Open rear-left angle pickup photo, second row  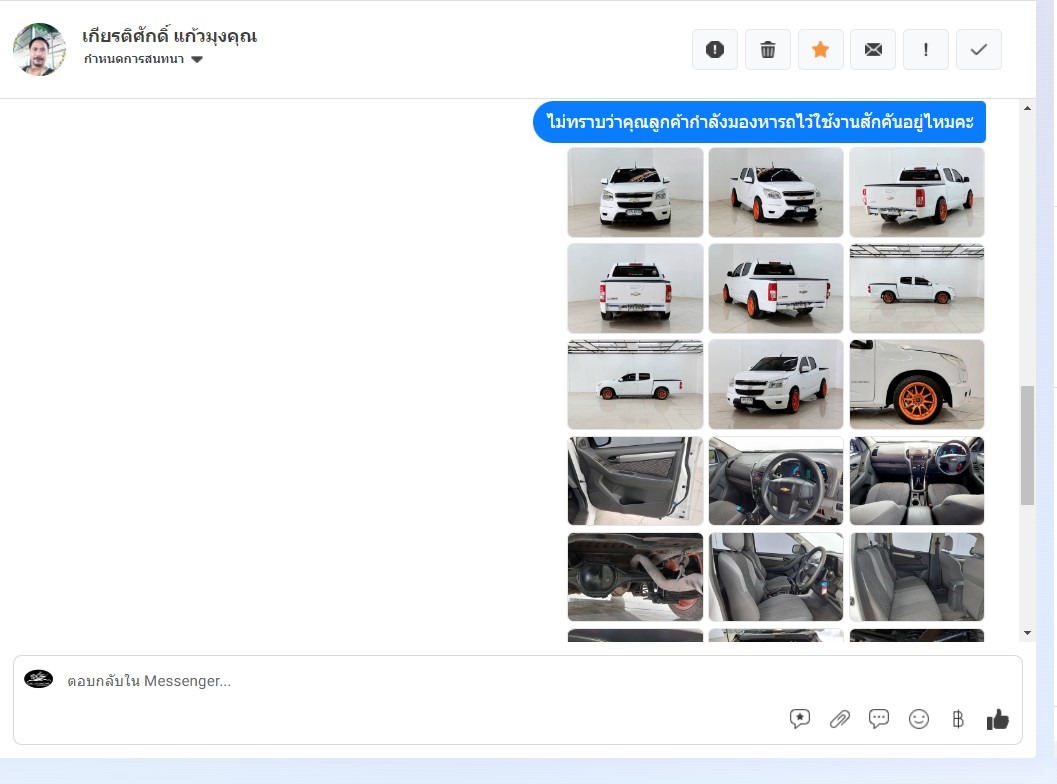776,289
